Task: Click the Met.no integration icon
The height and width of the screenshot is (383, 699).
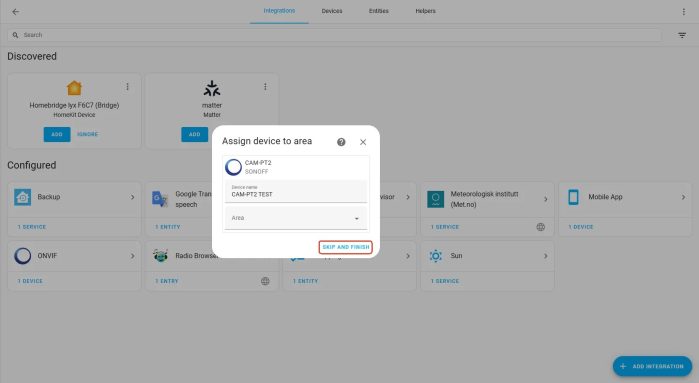Action: point(436,199)
